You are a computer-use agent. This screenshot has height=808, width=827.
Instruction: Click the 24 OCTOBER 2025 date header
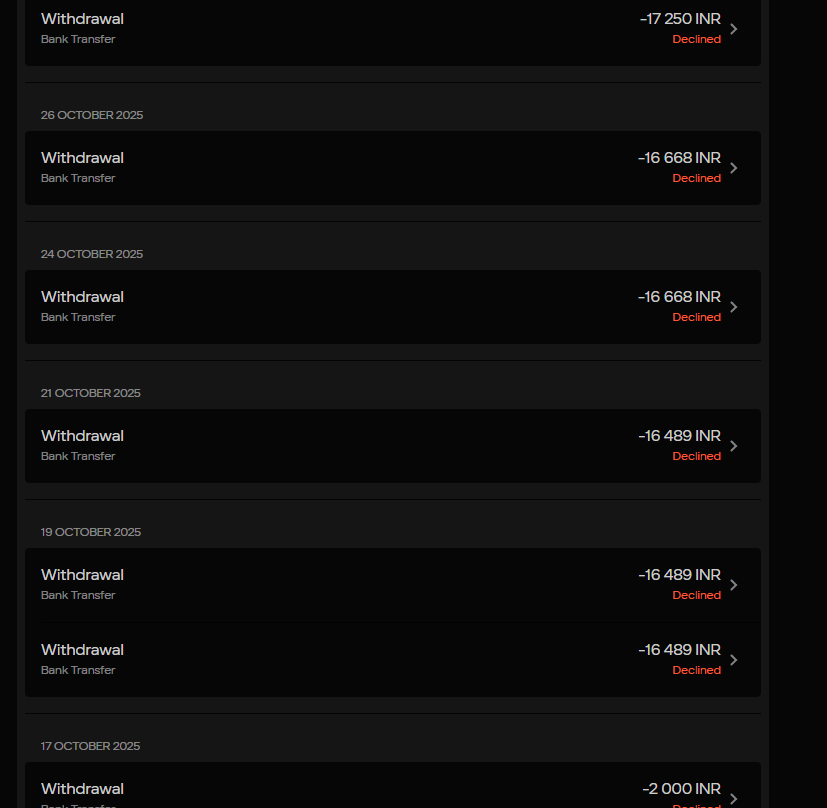[x=92, y=254]
